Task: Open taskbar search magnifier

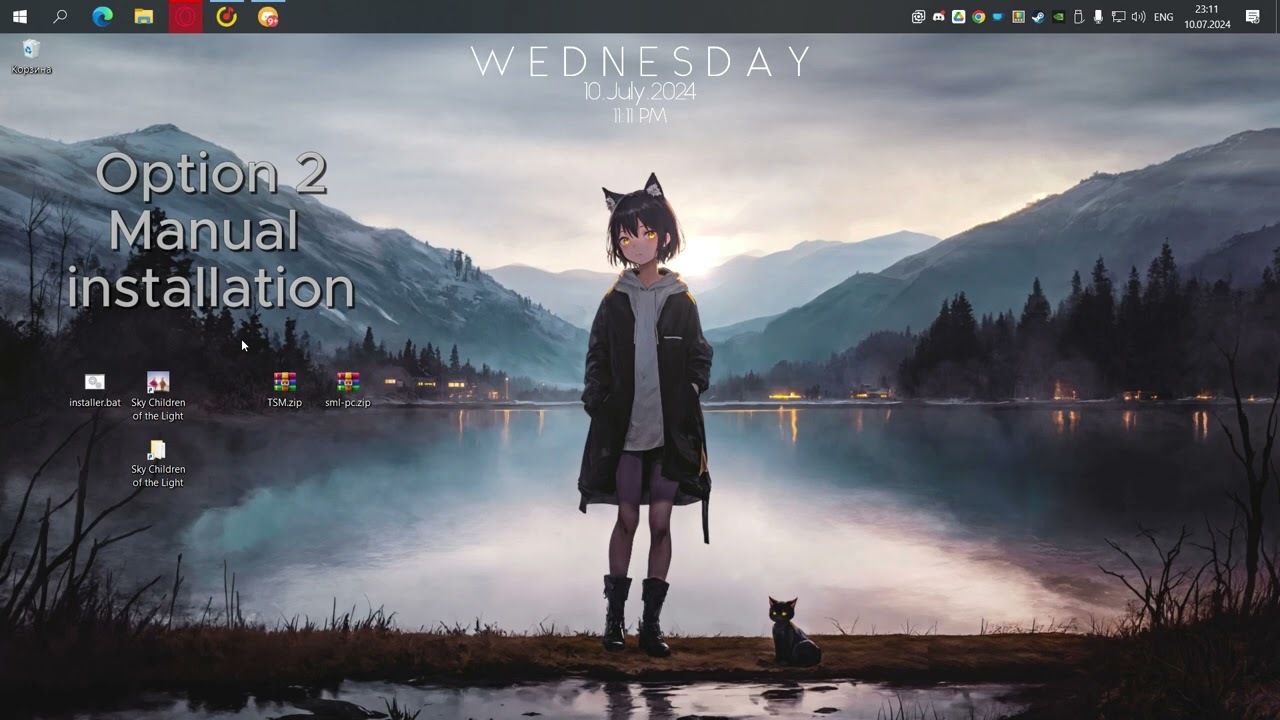Action: tap(60, 17)
